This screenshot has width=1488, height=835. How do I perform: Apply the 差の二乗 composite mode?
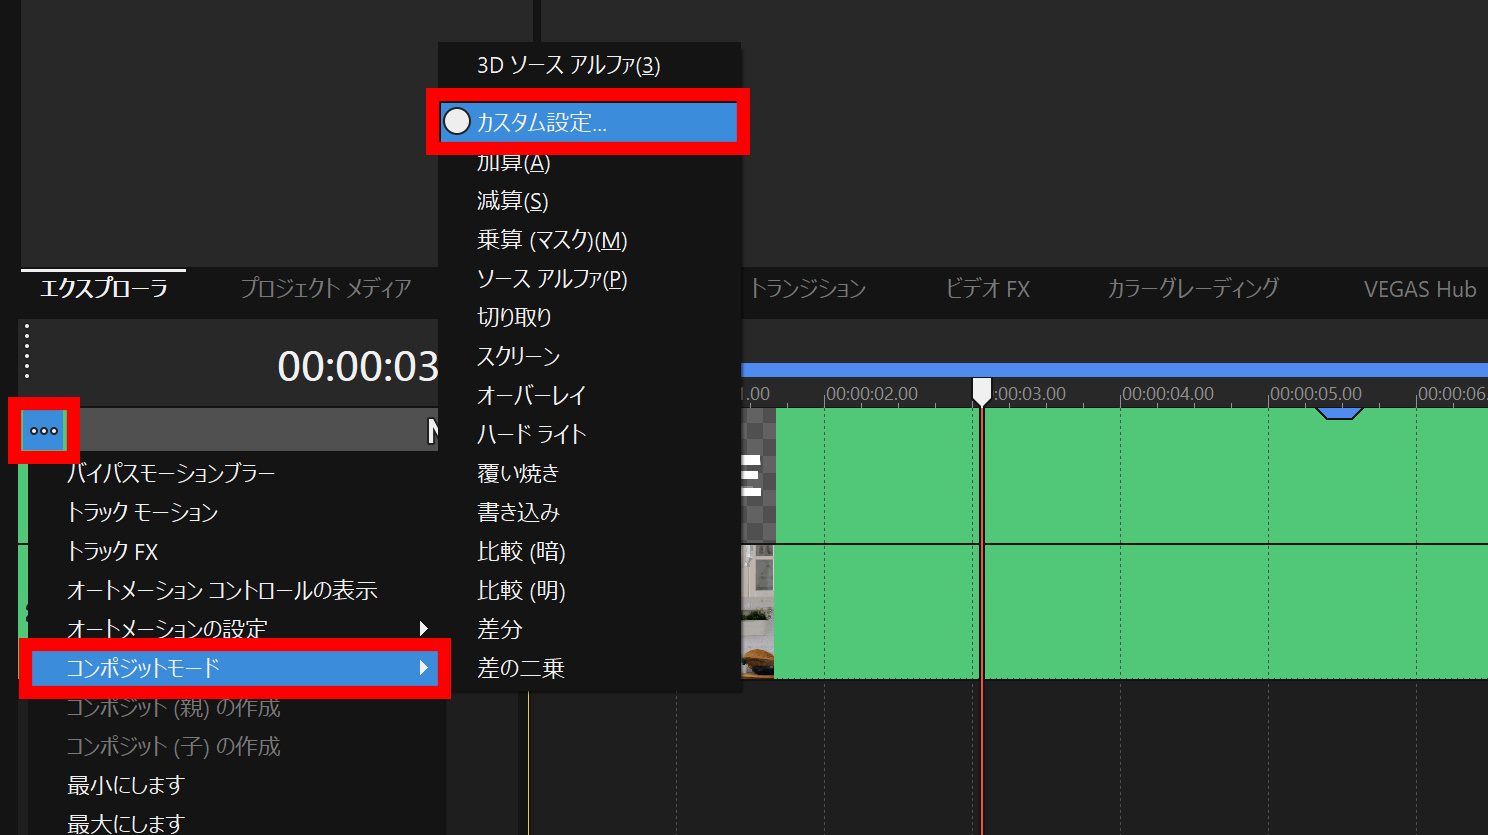tap(522, 668)
